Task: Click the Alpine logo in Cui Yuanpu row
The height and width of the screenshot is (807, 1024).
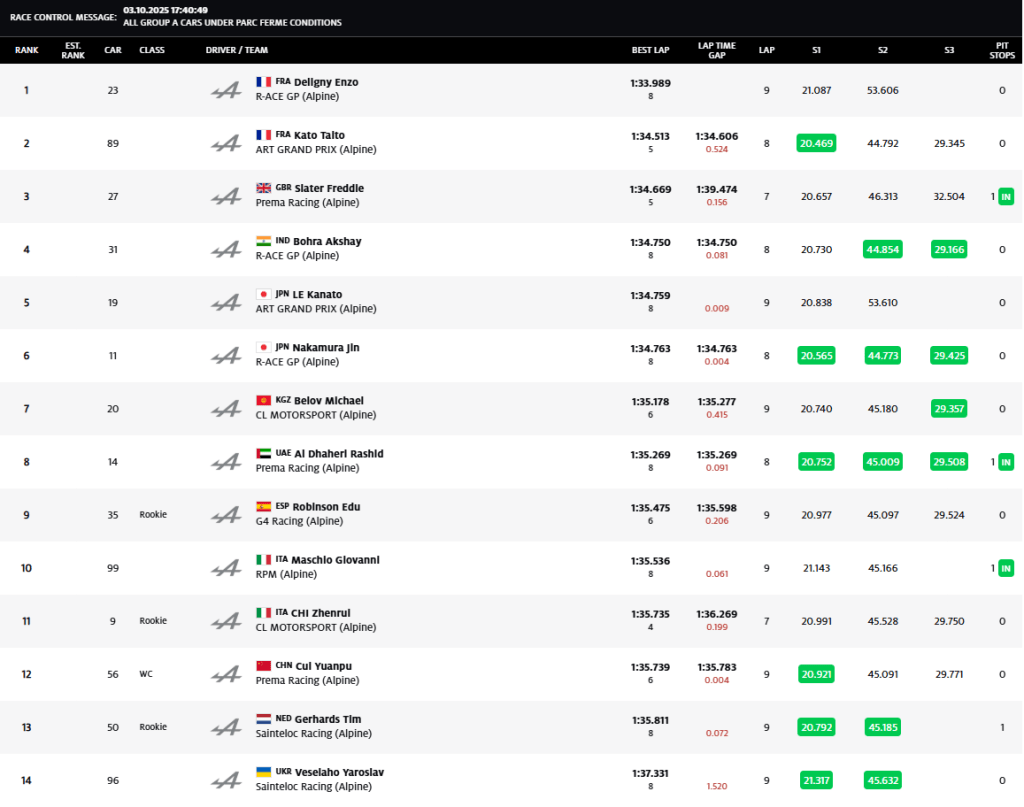Action: click(226, 674)
